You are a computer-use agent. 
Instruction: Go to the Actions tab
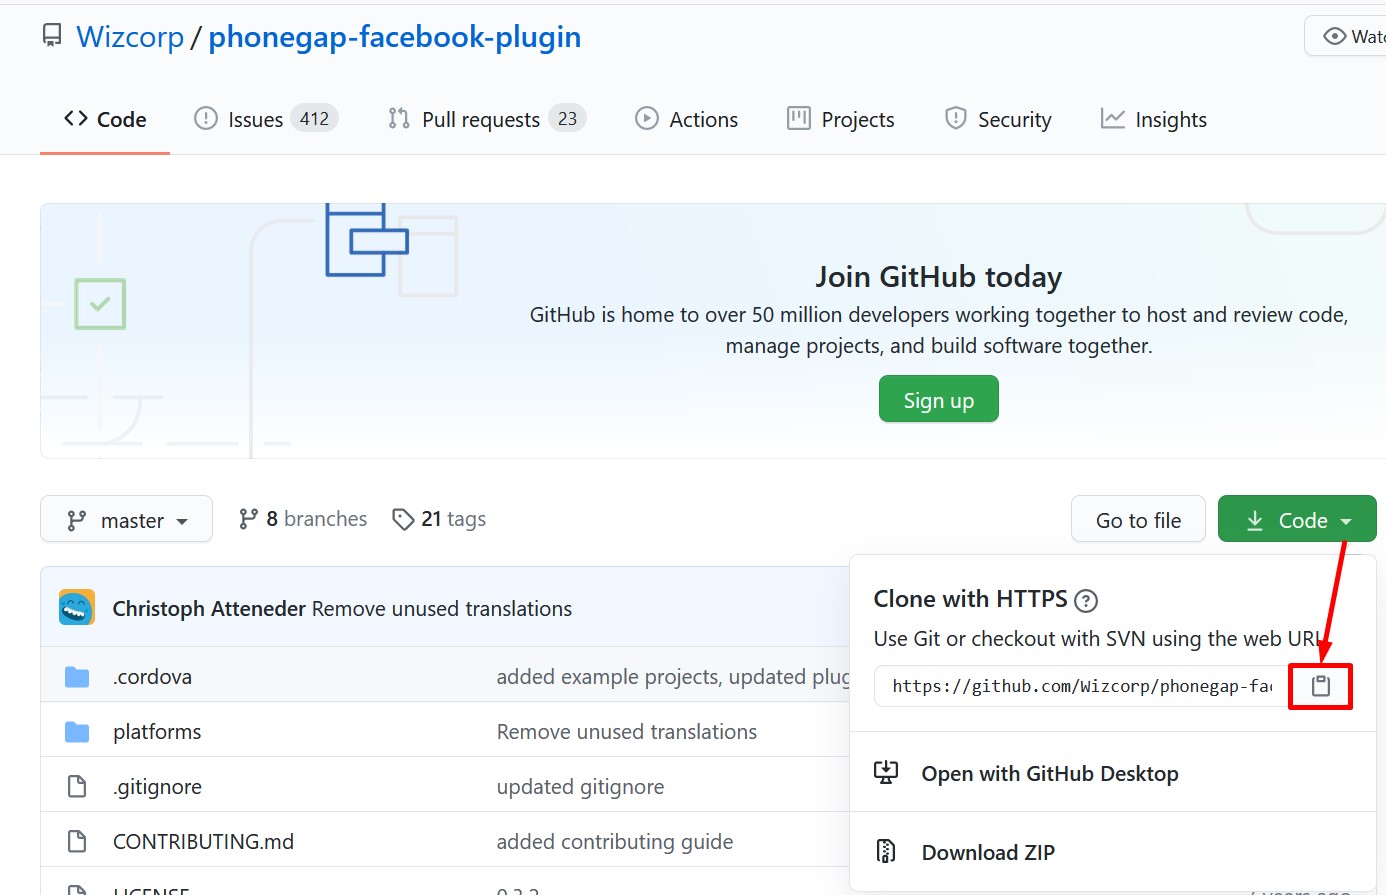pyautogui.click(x=687, y=119)
